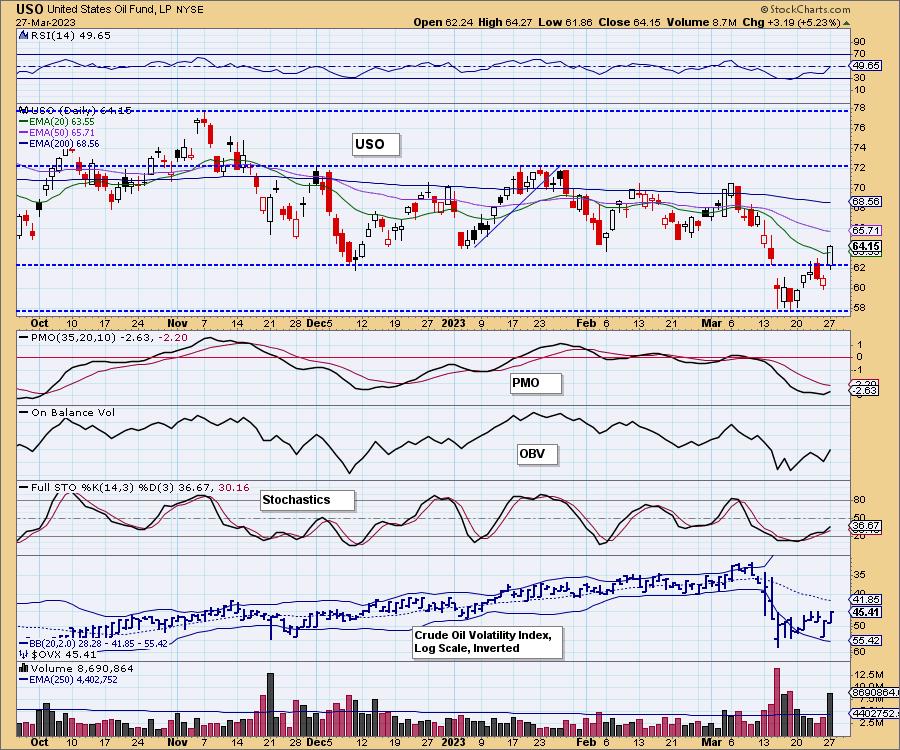Click the 'EMA(50) 65.71' legend text
This screenshot has width=900, height=750.
tap(62, 133)
